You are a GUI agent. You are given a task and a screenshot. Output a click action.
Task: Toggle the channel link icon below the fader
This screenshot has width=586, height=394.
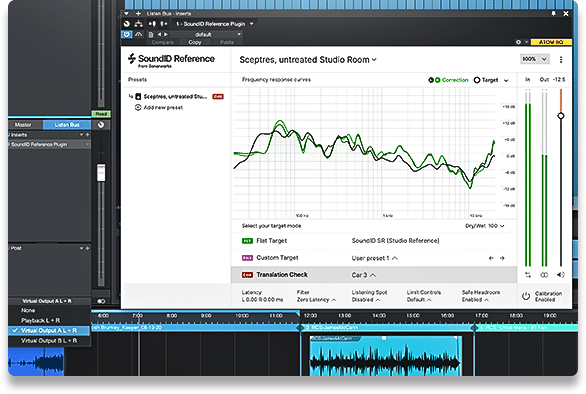point(101,301)
